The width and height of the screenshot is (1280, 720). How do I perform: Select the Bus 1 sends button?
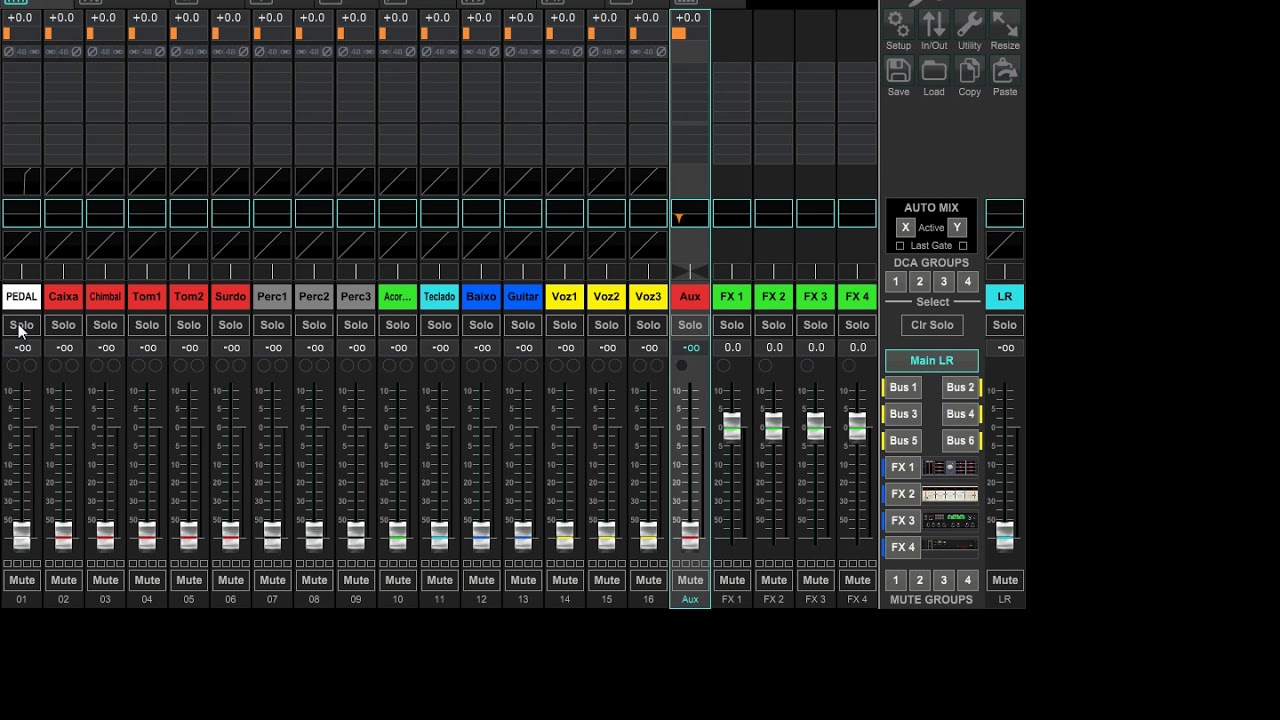[902, 388]
